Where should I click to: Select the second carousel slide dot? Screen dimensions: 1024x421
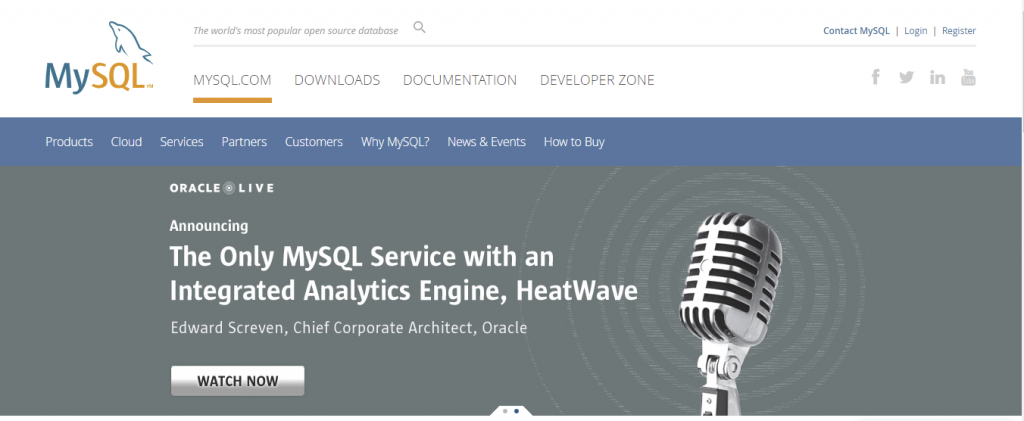pos(517,411)
